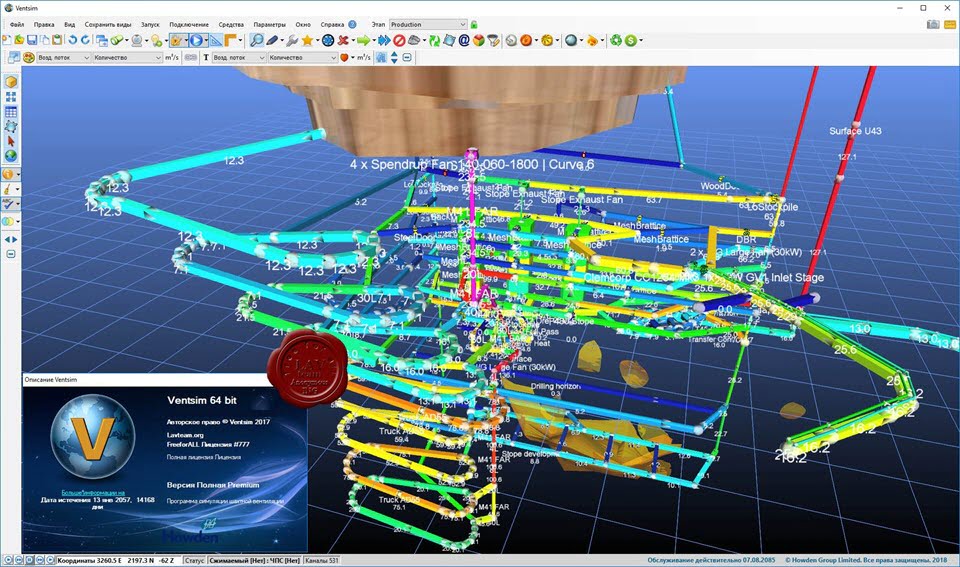The width and height of the screenshot is (960, 567).
Task: Open the Справка menu
Action: pyautogui.click(x=332, y=24)
